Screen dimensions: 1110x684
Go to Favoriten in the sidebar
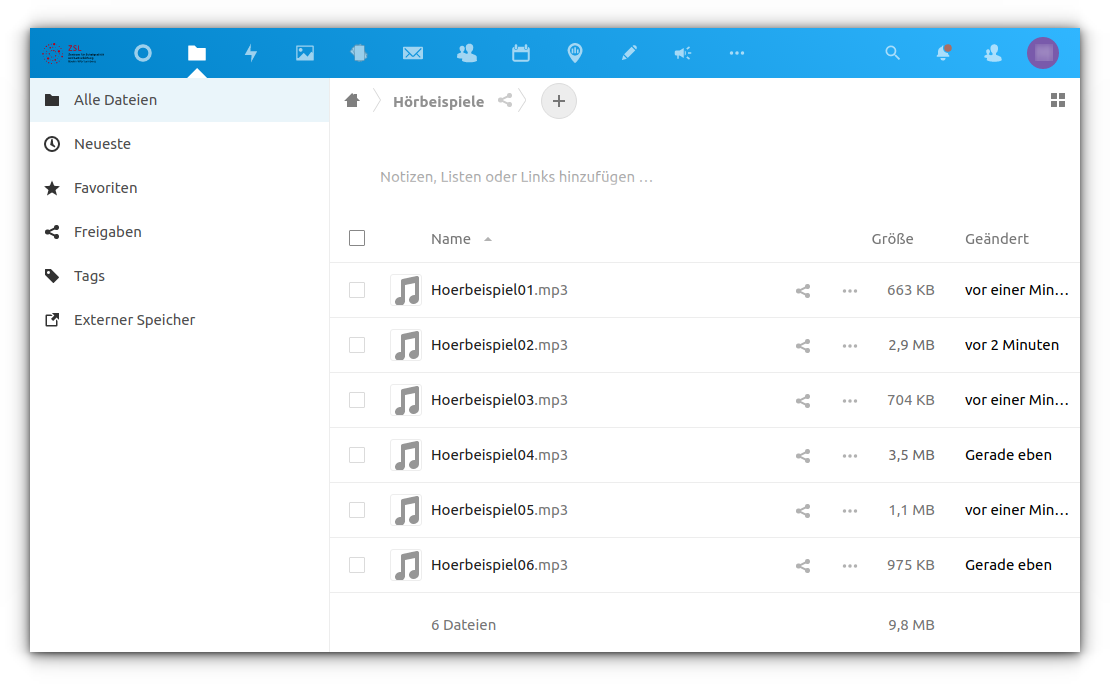point(105,188)
